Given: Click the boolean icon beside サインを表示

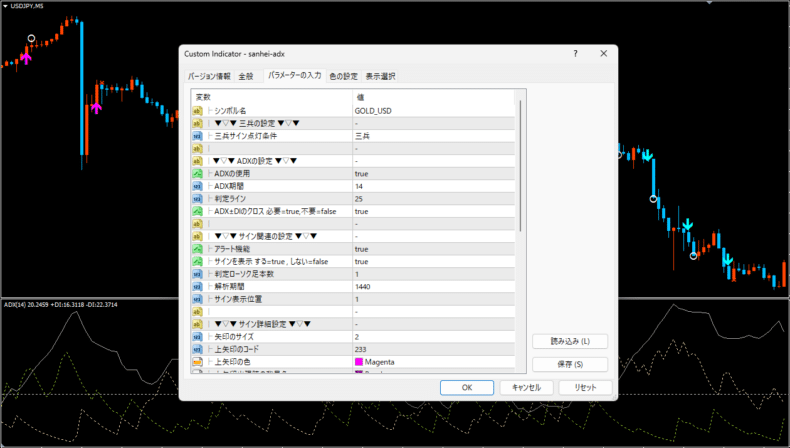Looking at the screenshot, I should pos(198,262).
